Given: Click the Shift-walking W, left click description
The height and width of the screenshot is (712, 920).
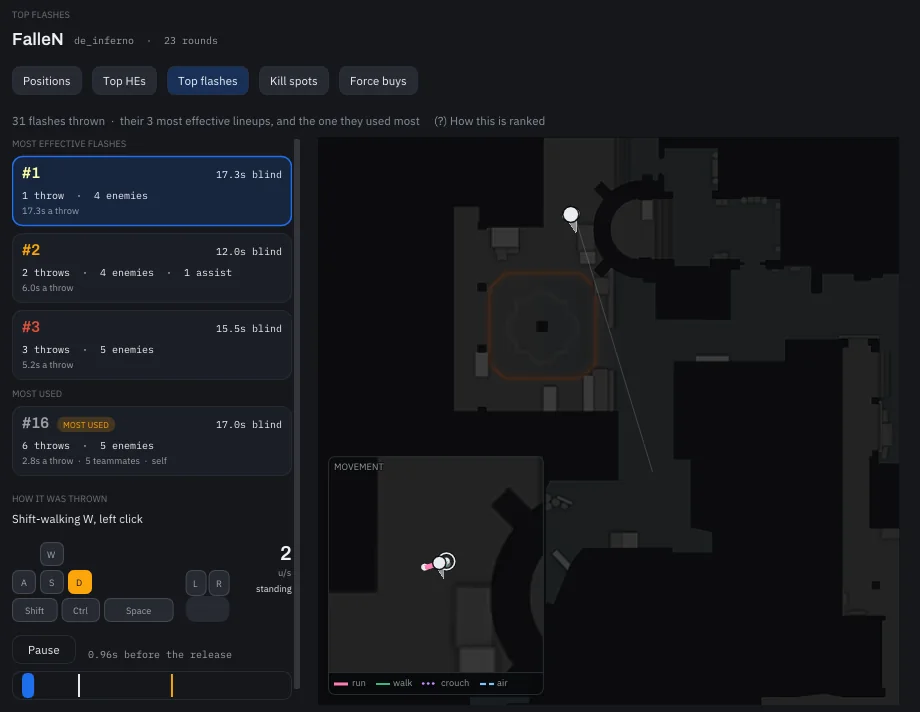Looking at the screenshot, I should point(77,519).
